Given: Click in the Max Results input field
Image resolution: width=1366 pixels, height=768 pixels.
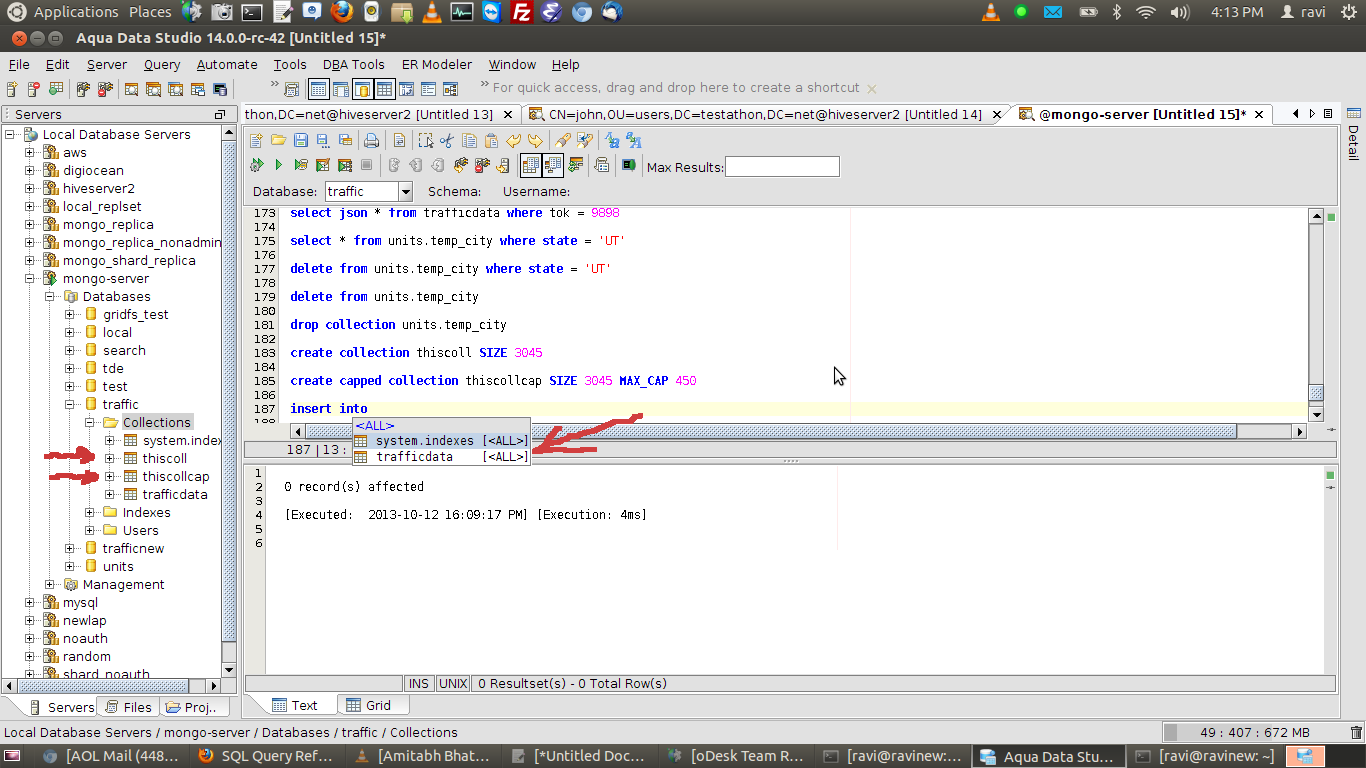Looking at the screenshot, I should pos(782,167).
